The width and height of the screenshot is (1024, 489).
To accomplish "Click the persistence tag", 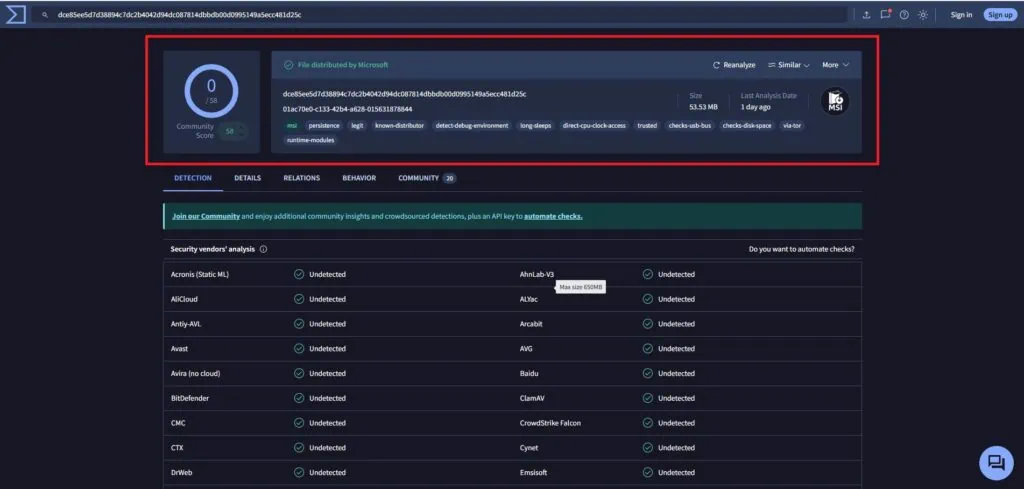I will click(324, 125).
